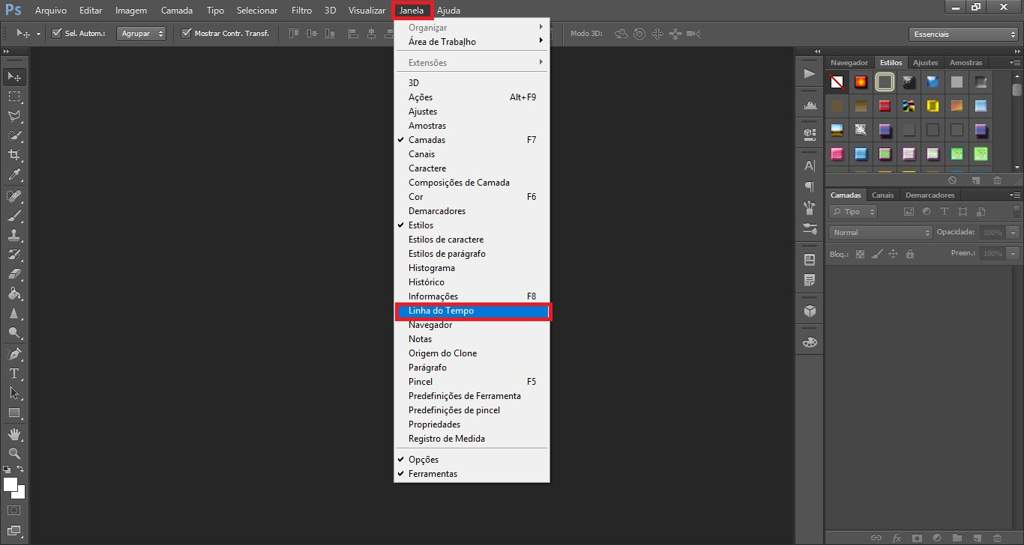Click create new style button

976,180
